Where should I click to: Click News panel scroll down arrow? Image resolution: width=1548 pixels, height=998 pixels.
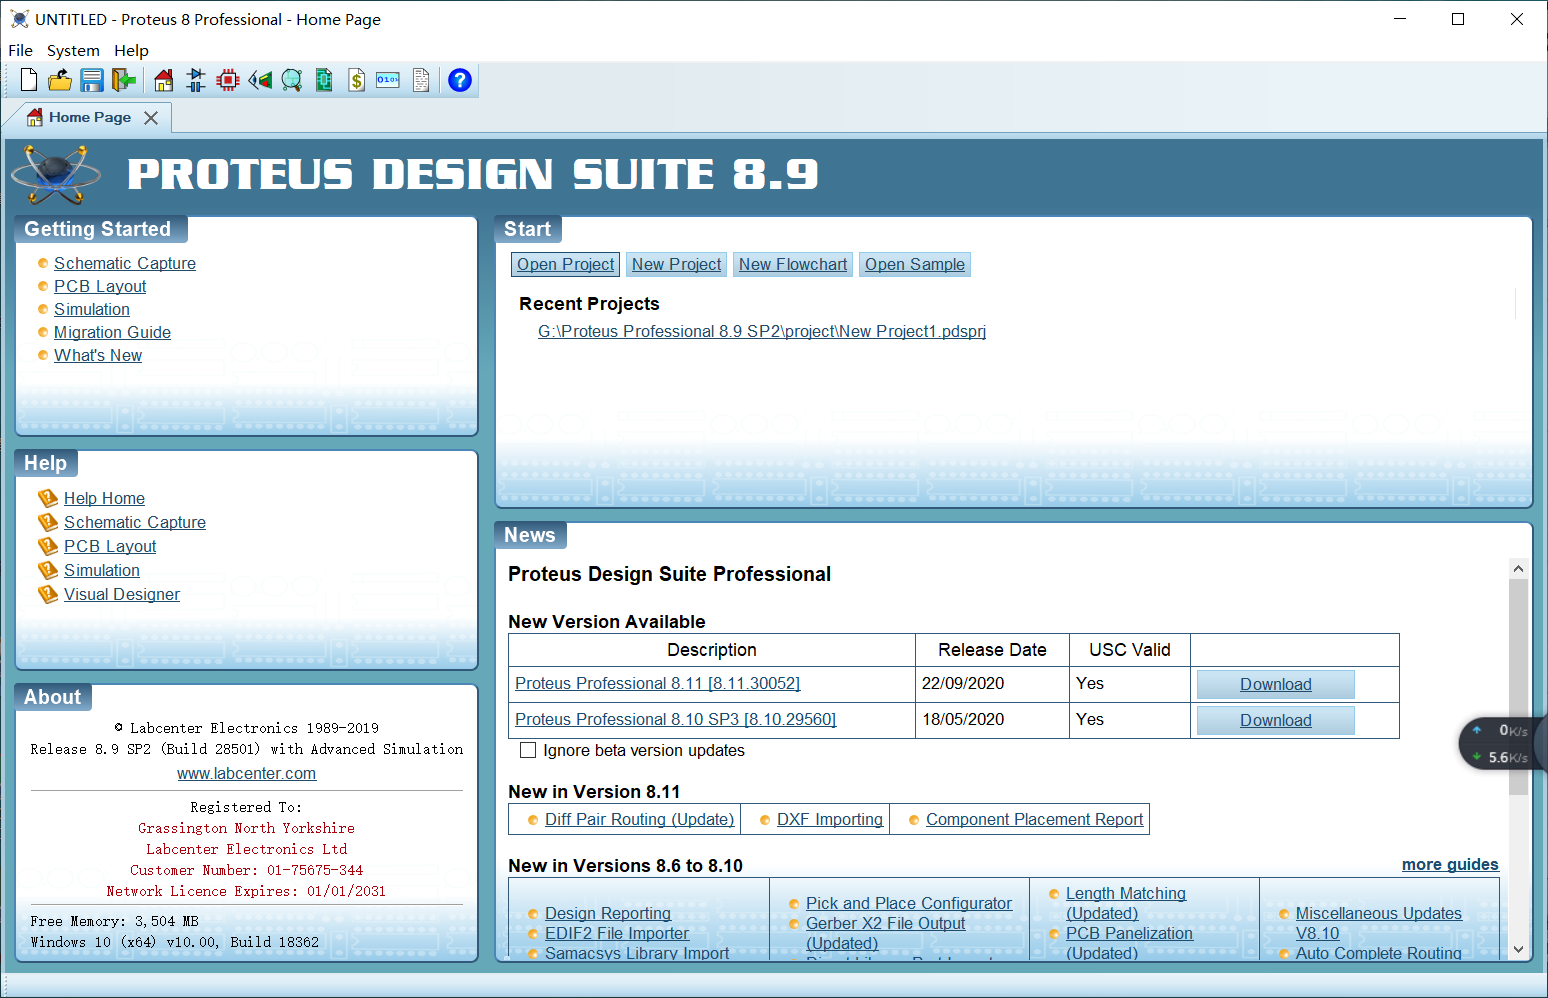coord(1518,949)
